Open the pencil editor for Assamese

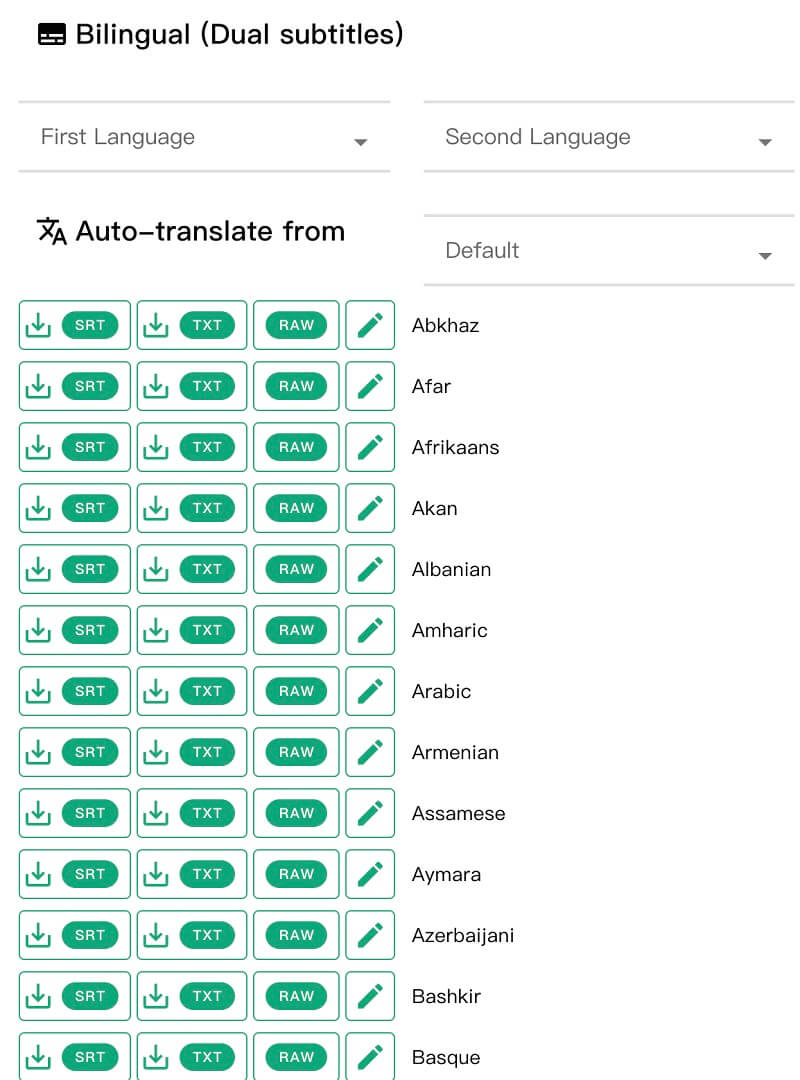[x=370, y=813]
